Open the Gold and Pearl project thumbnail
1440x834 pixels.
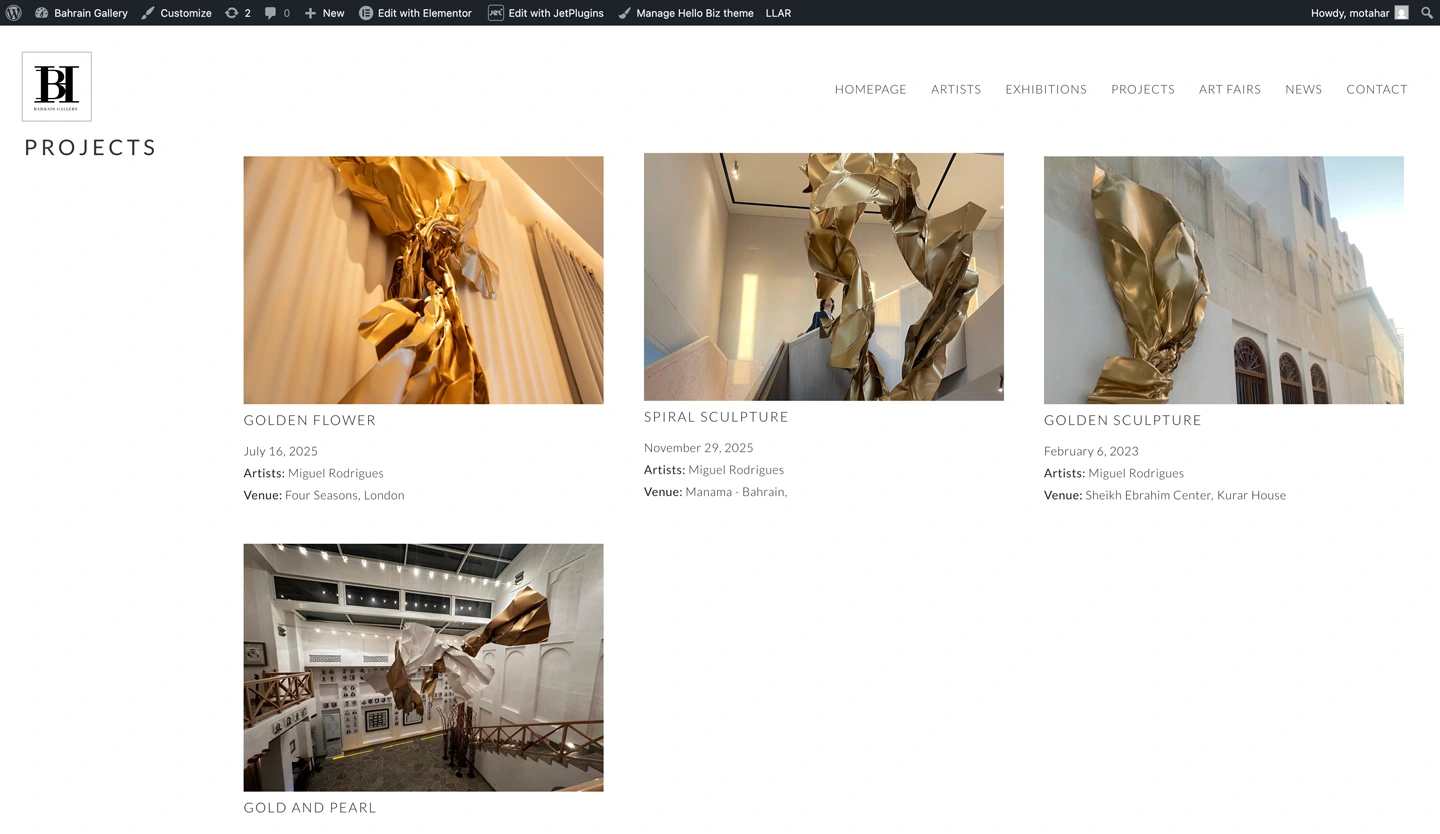click(x=423, y=667)
